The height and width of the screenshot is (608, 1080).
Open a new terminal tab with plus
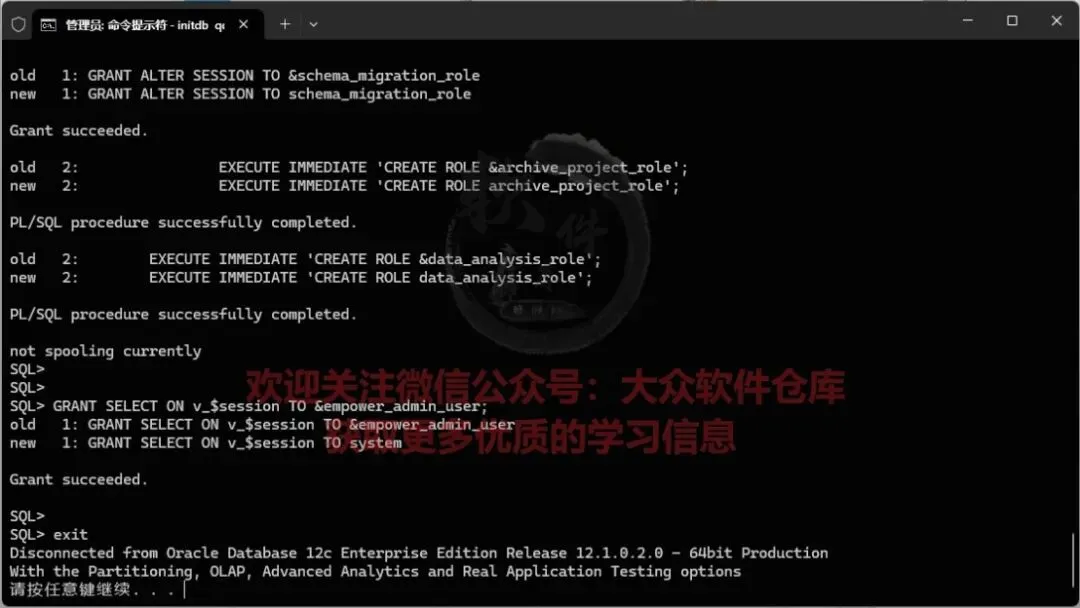point(284,24)
